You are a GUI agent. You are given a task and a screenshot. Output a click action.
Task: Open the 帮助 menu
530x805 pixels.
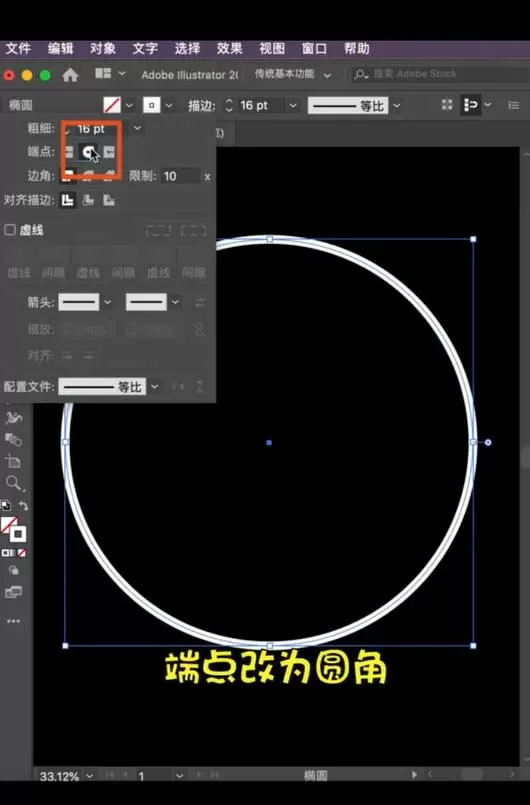coord(356,49)
